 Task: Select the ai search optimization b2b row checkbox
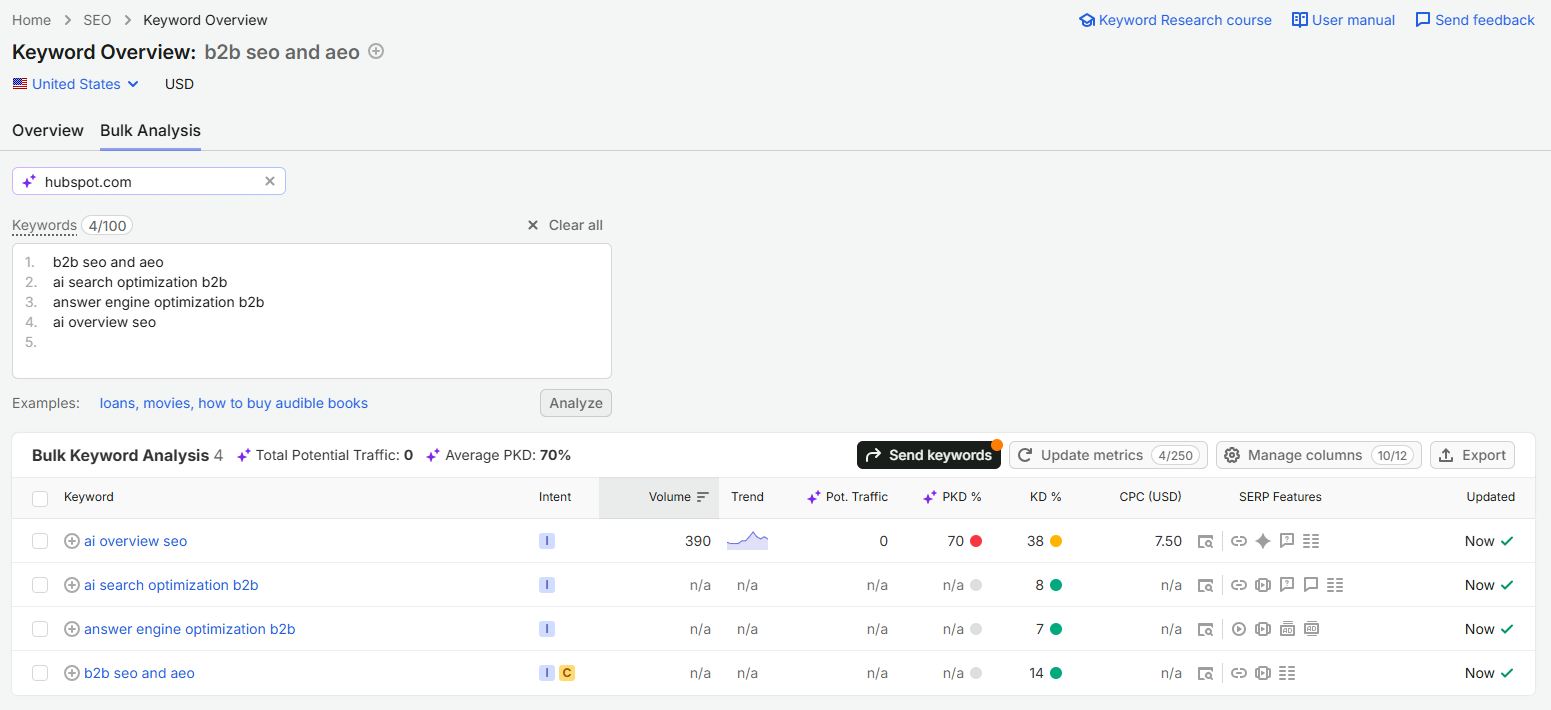[40, 585]
